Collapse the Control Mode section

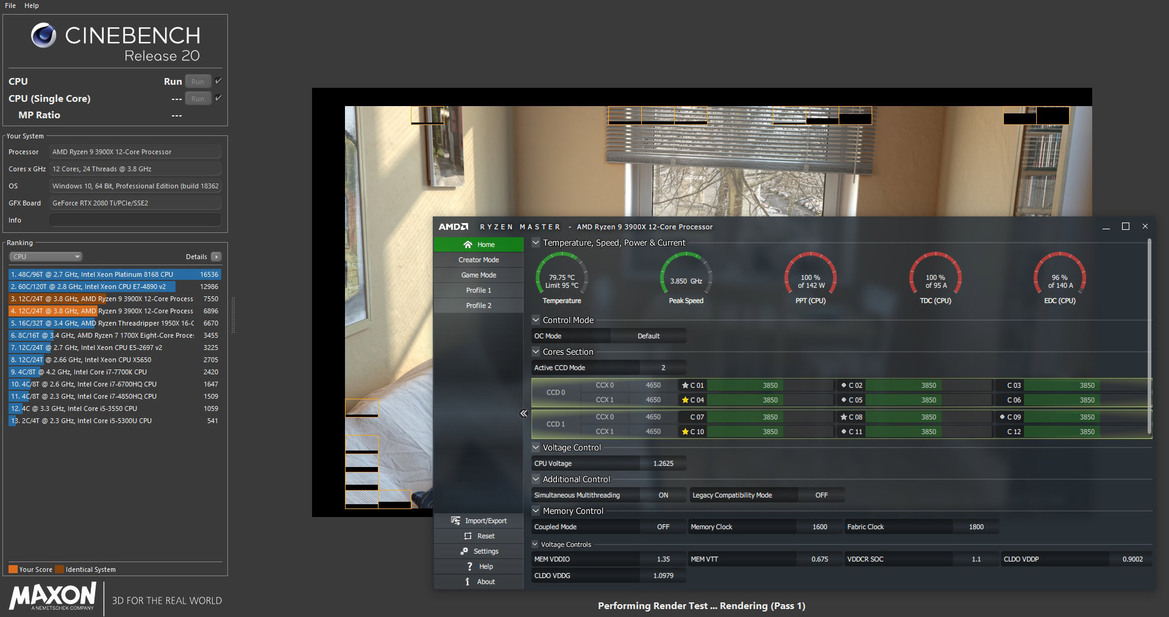[535, 320]
